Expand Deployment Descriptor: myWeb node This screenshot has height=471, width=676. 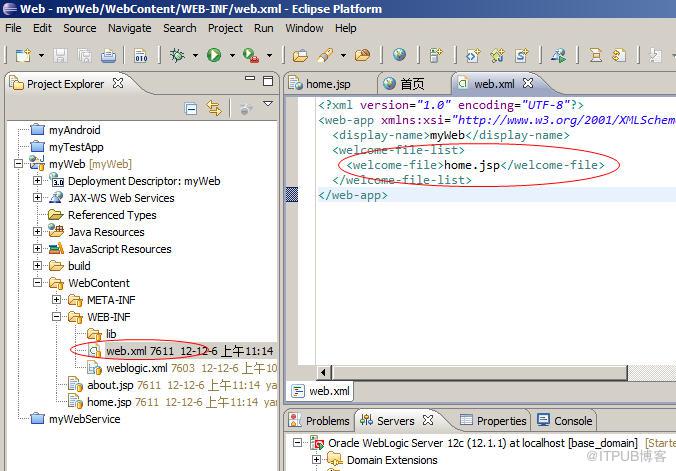[38, 180]
